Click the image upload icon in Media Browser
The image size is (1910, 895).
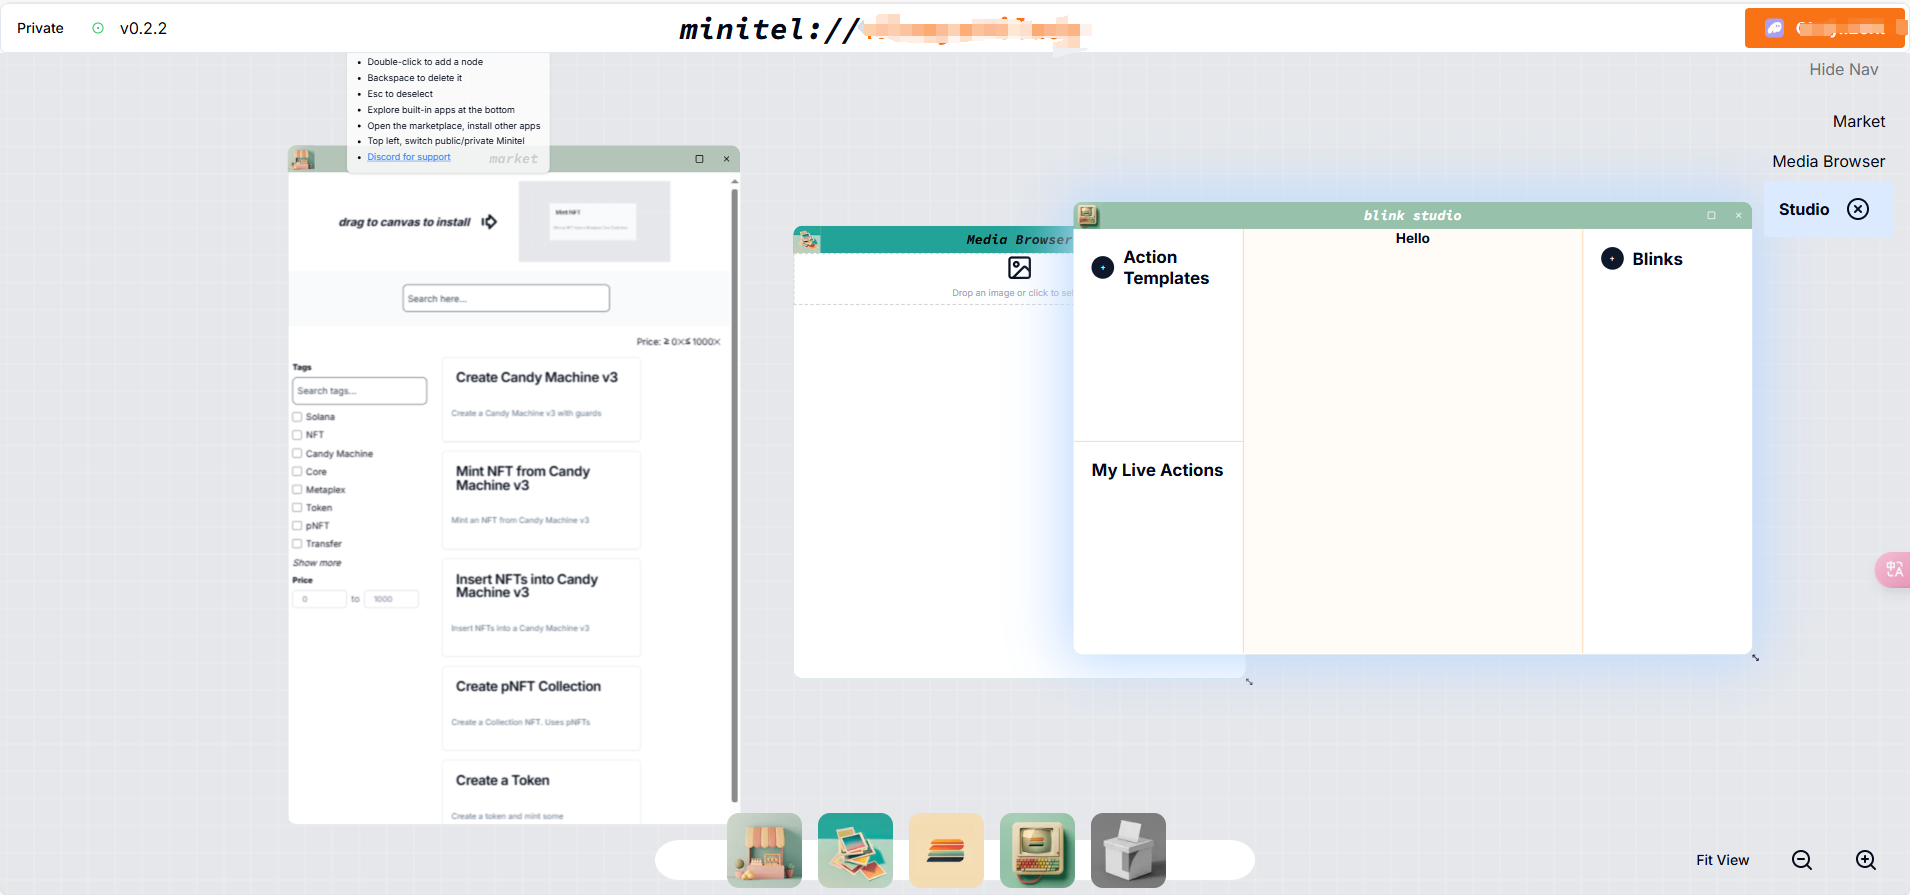click(1019, 268)
